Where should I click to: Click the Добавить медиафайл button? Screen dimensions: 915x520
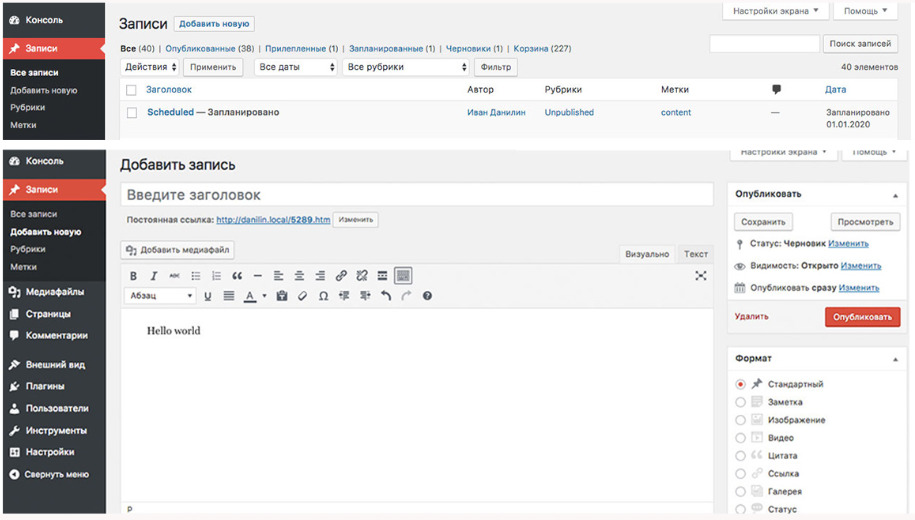[x=177, y=250]
